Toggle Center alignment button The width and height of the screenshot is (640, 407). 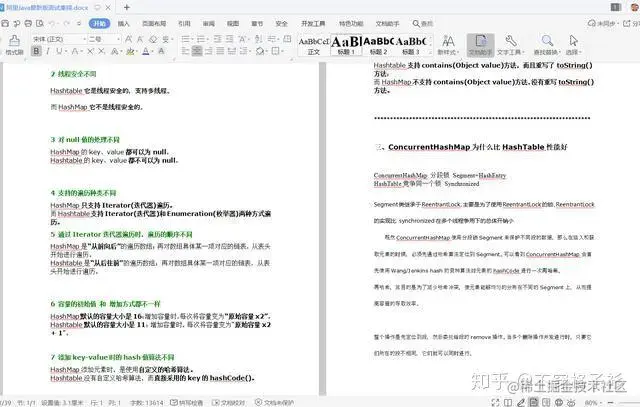click(197, 51)
